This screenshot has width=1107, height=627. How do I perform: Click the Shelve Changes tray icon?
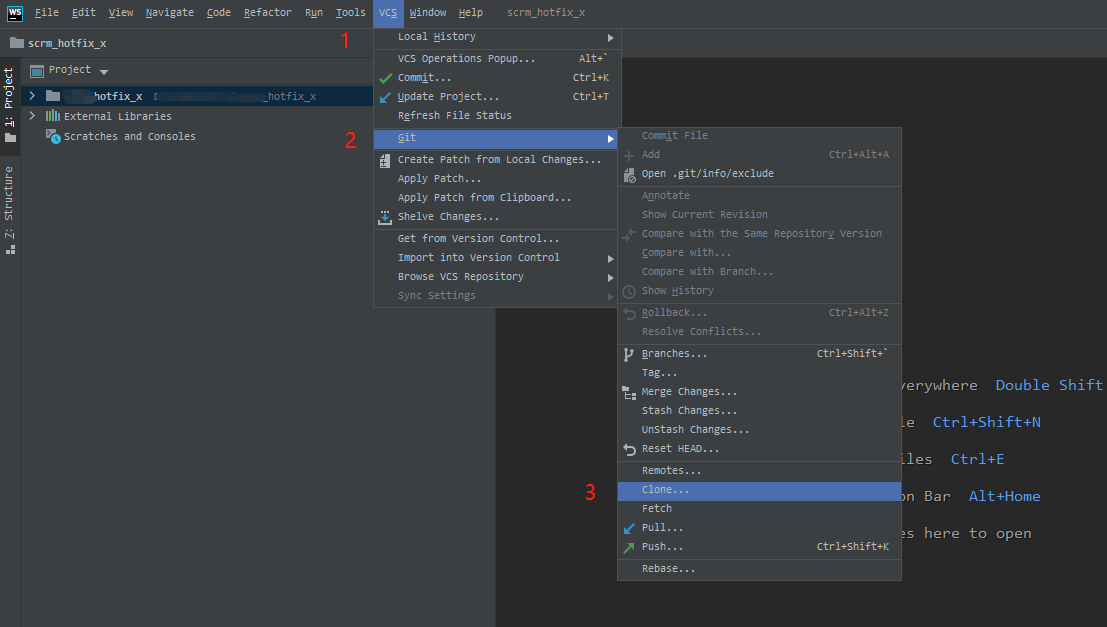click(x=385, y=217)
